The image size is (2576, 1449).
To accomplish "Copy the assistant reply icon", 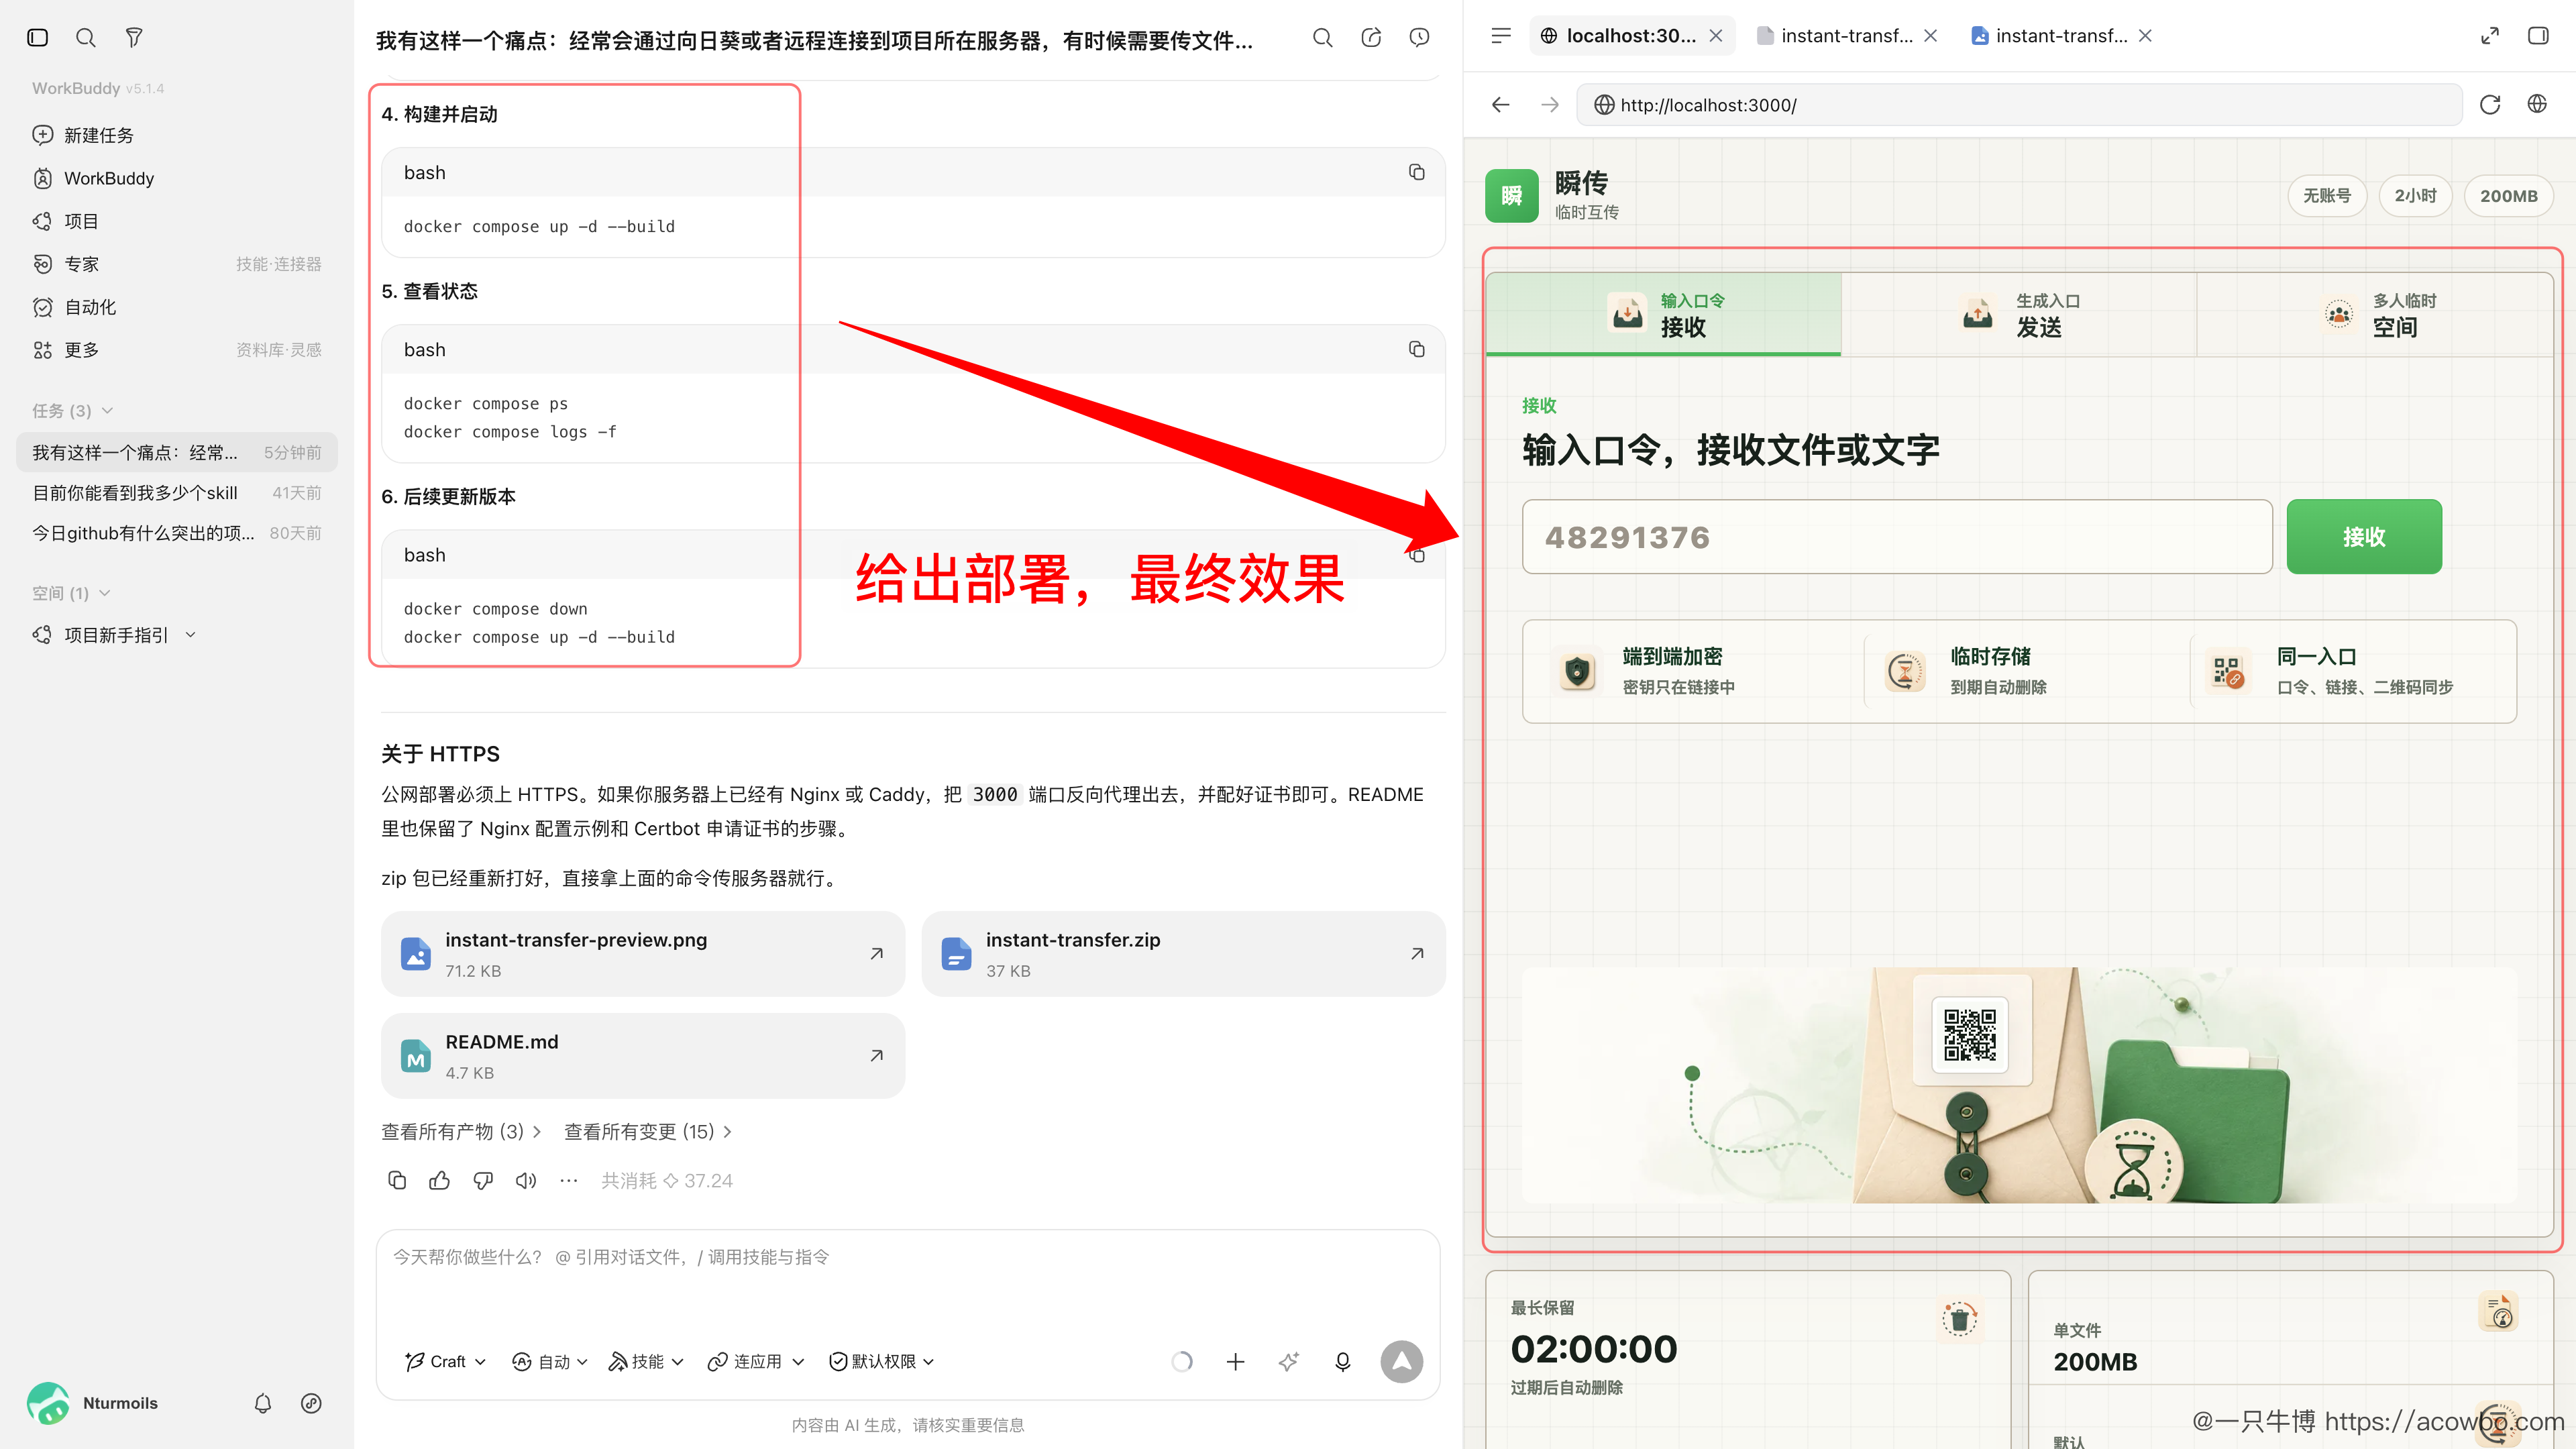I will click(x=396, y=1180).
